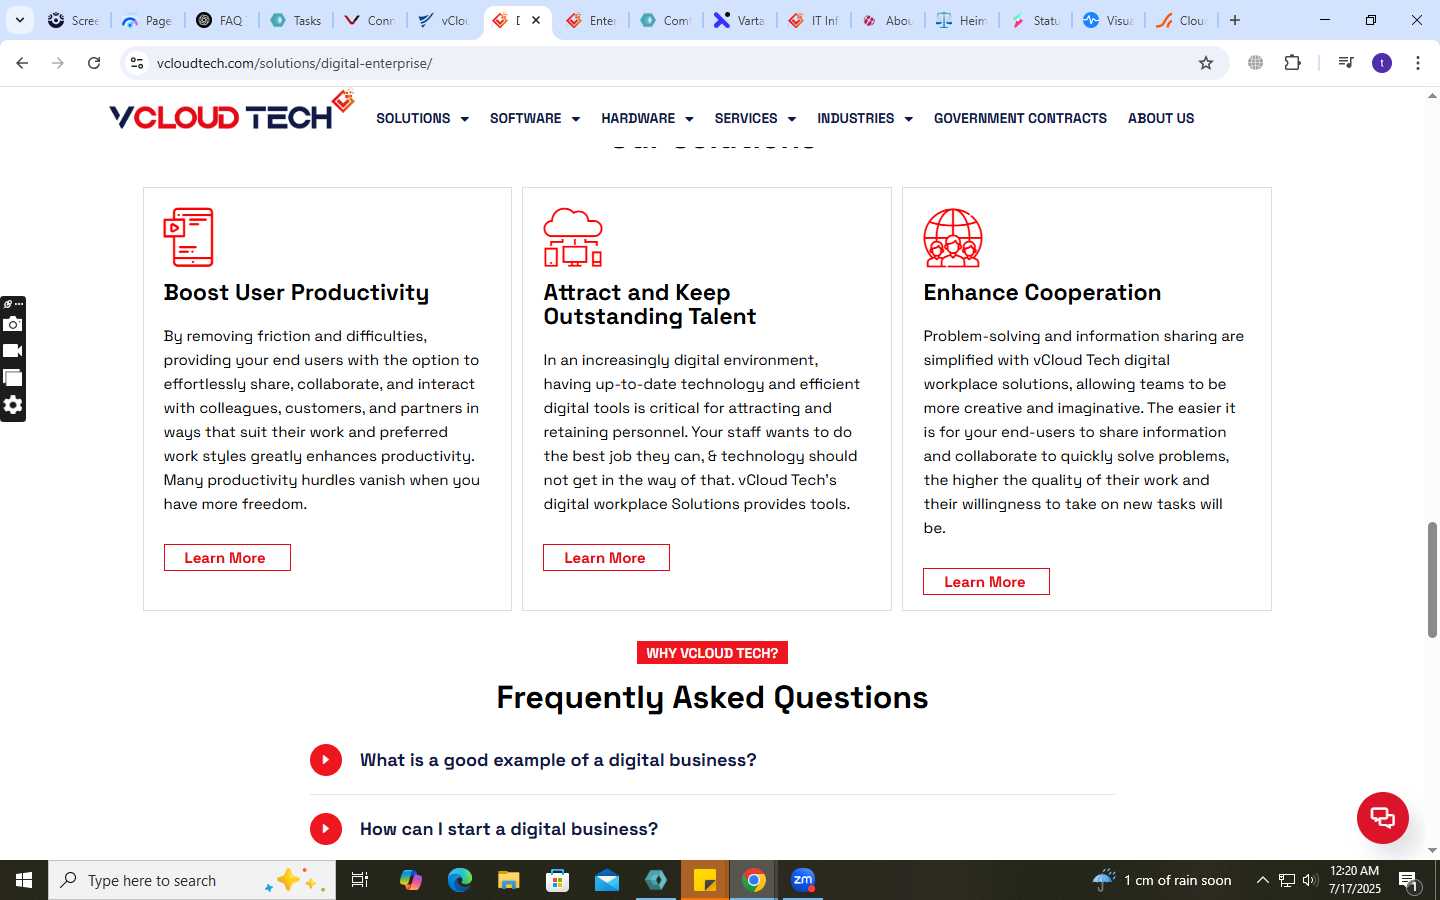Click the gallery icon in side widget
1440x900 pixels.
coord(13,378)
